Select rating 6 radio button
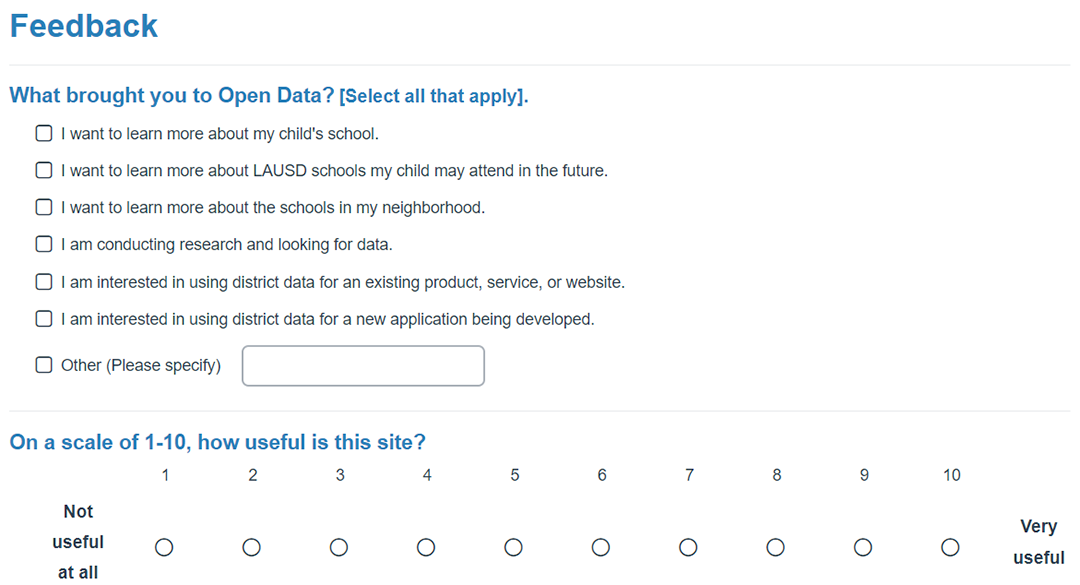Image resolution: width=1080 pixels, height=585 pixels. (601, 548)
